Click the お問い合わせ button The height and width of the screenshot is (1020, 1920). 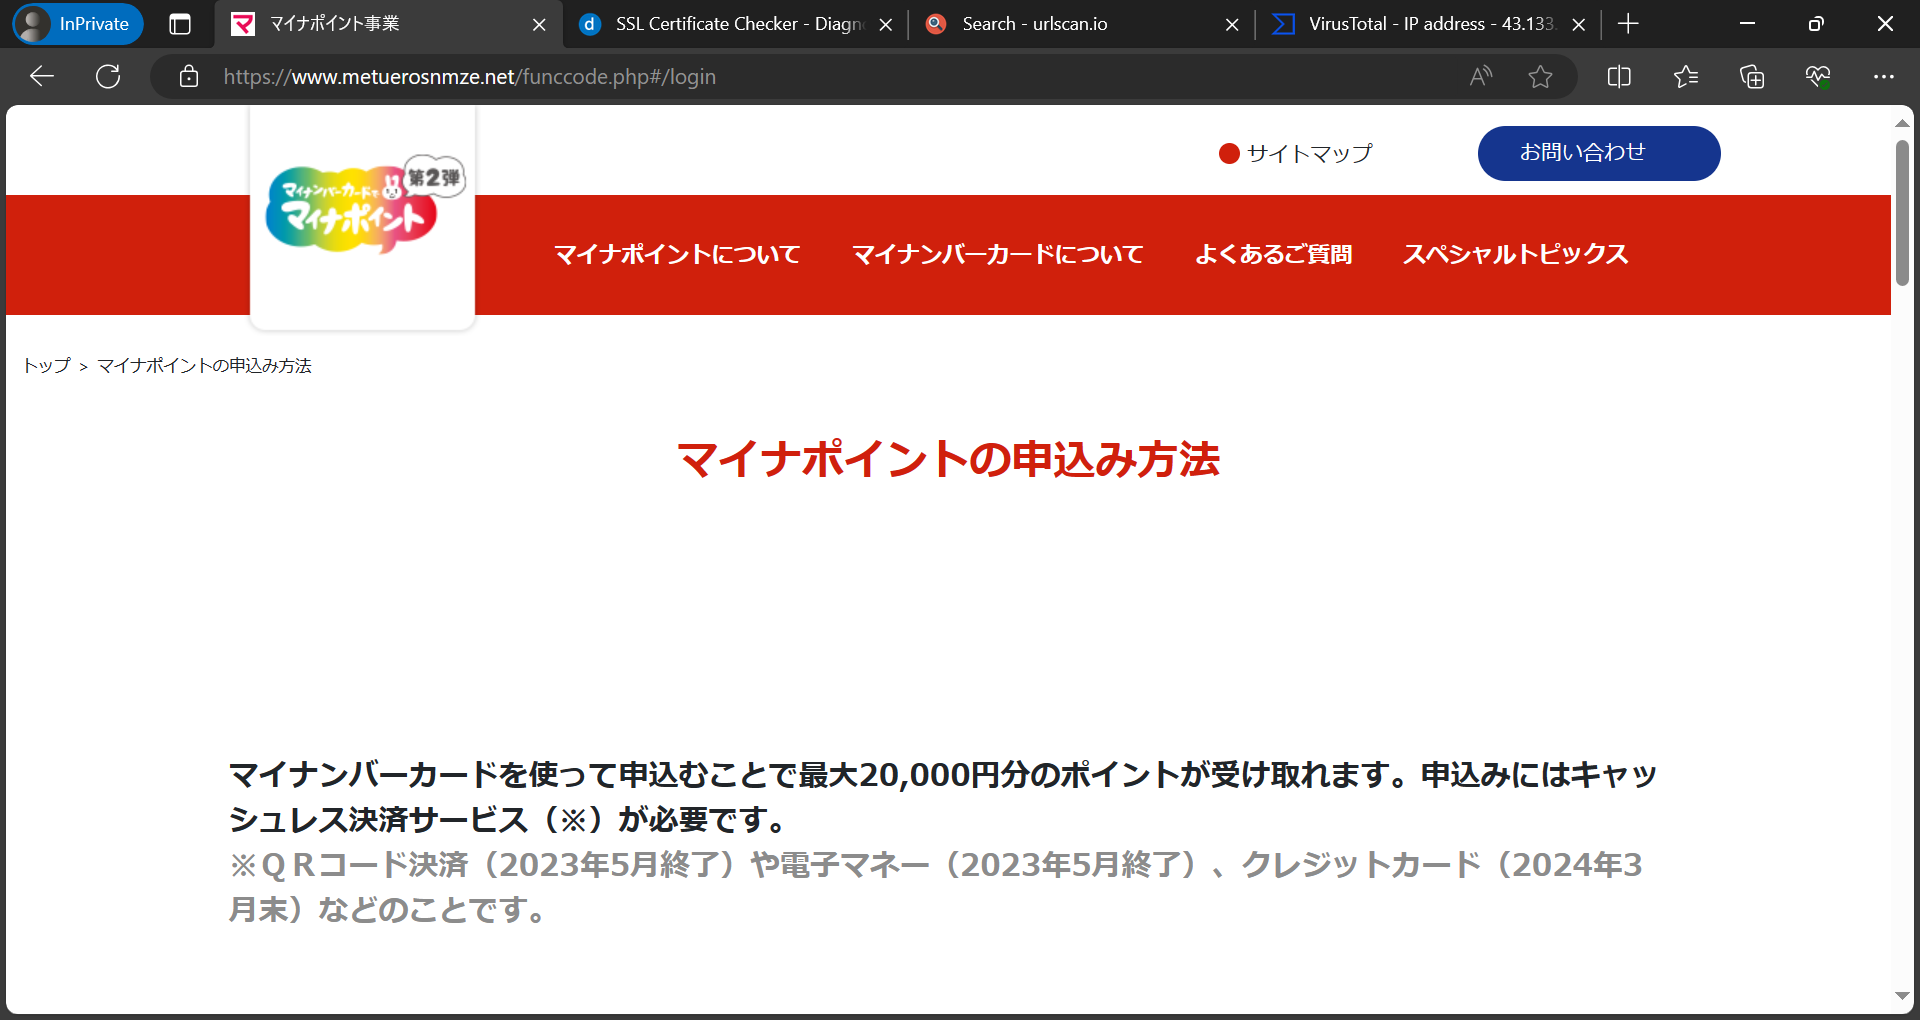[1599, 153]
